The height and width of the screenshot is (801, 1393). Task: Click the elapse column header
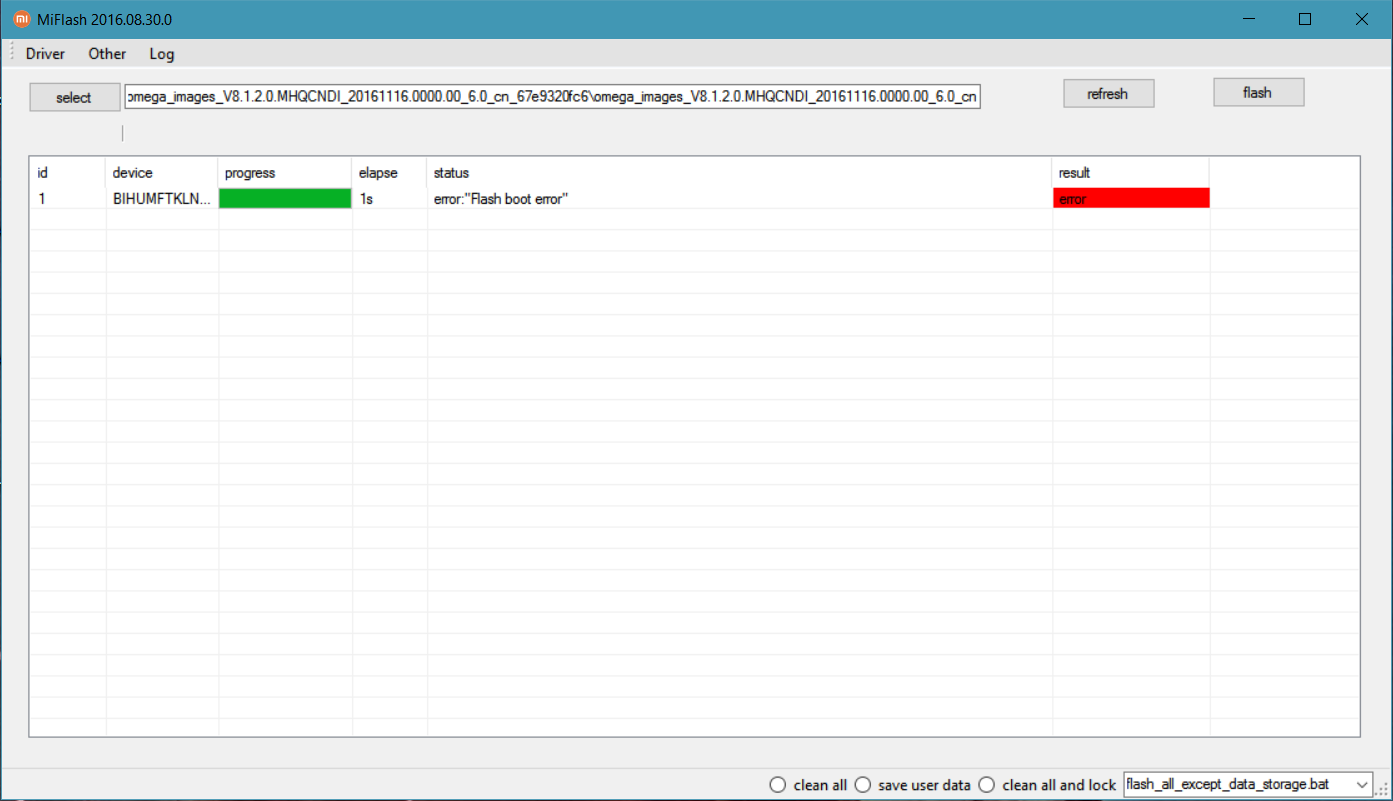390,173
